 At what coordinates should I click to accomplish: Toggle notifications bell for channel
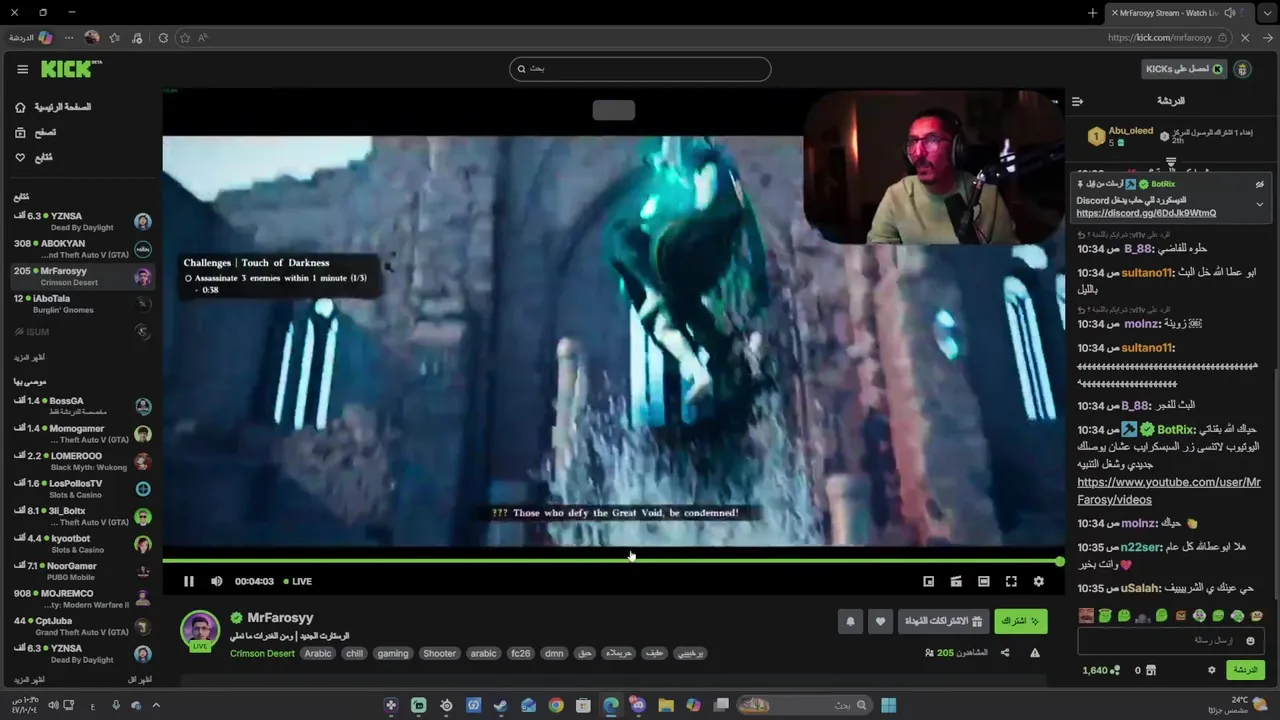click(851, 621)
